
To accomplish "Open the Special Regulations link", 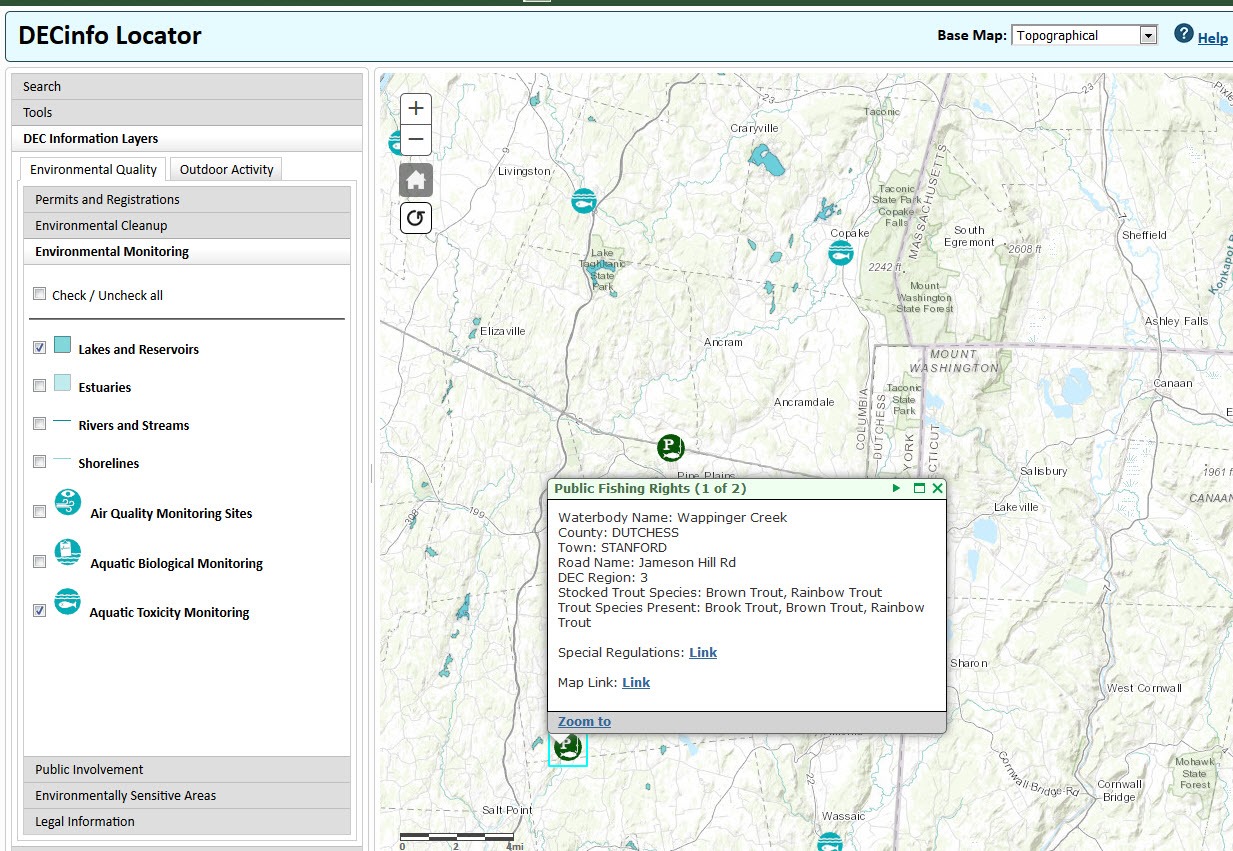I will click(x=703, y=652).
